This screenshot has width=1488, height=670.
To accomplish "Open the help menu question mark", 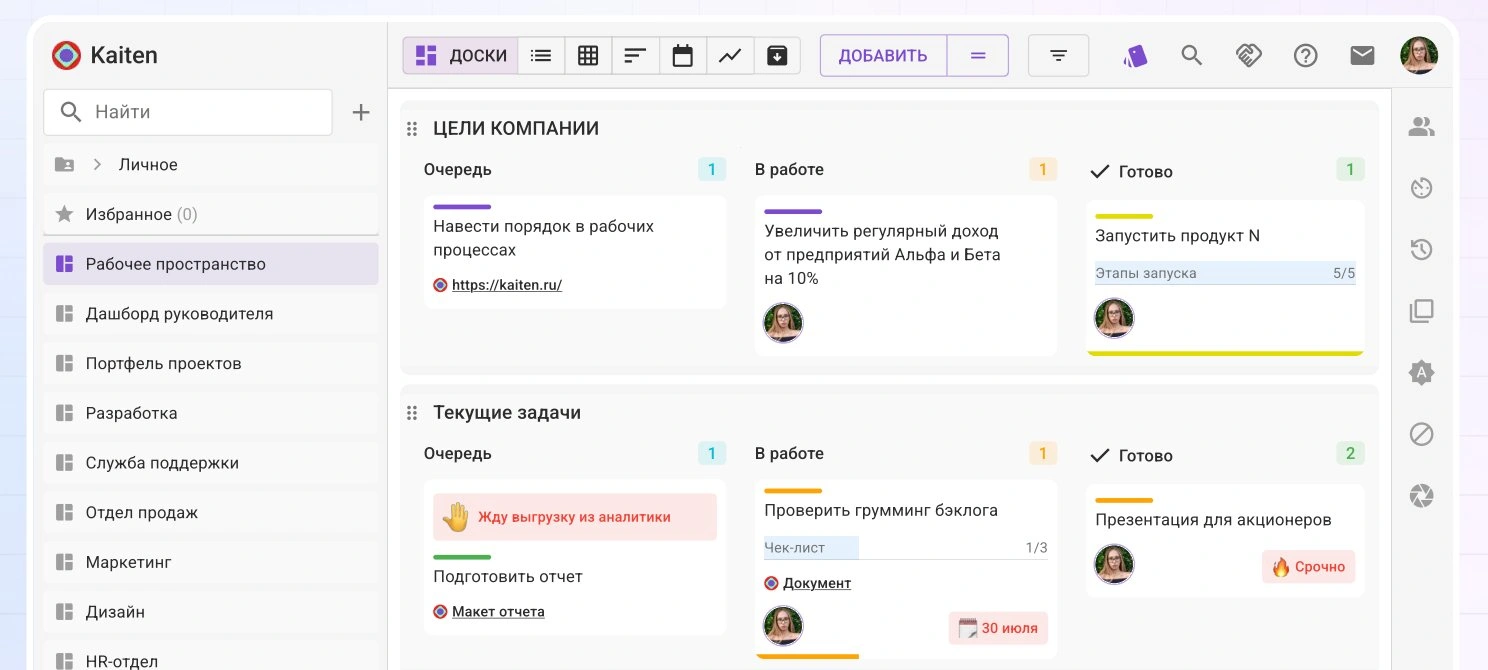I will point(1306,55).
